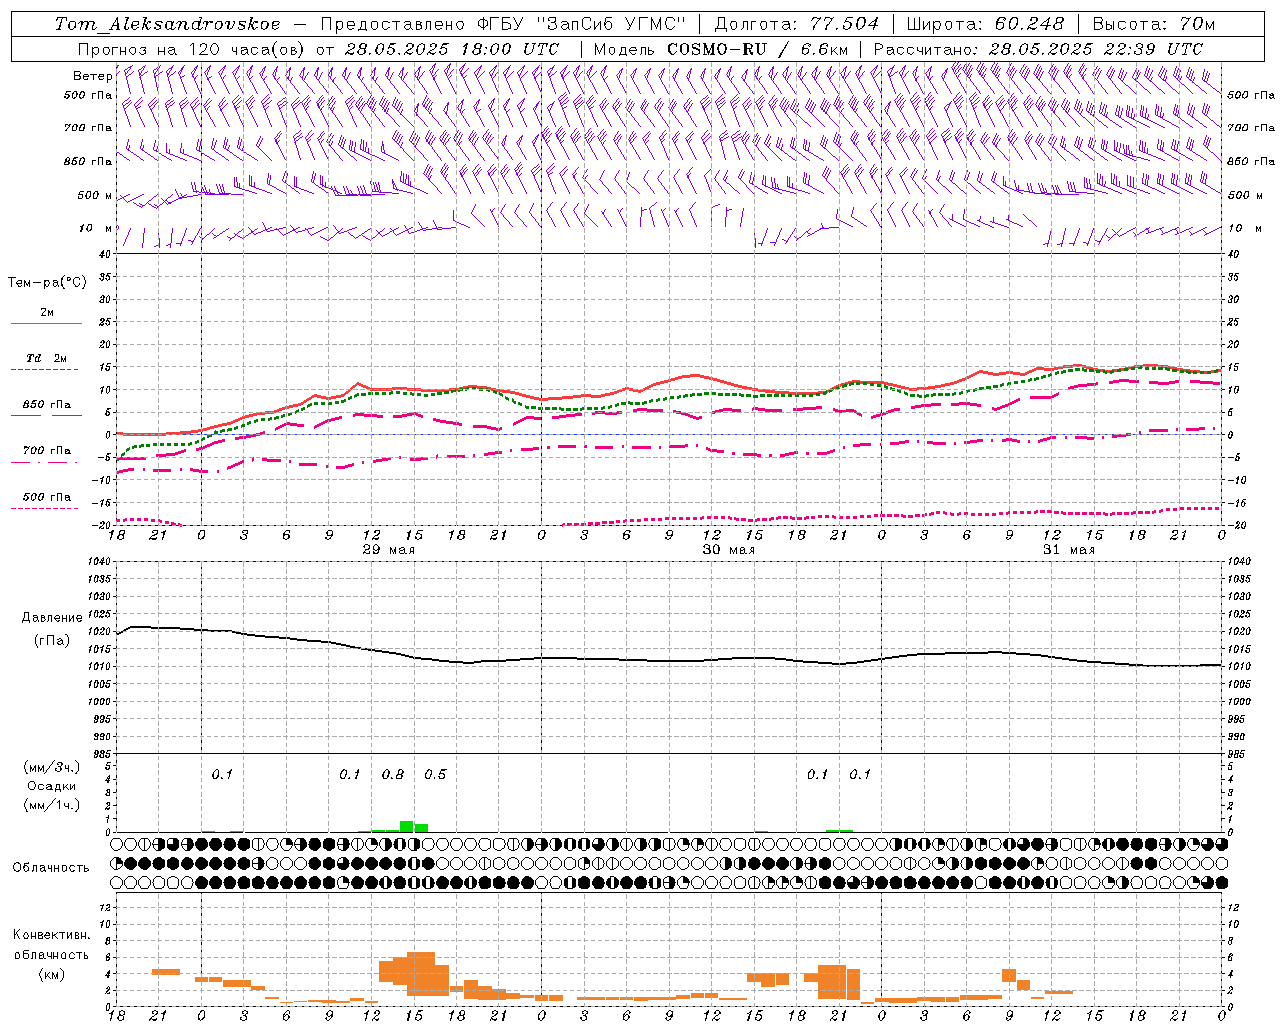Image resolution: width=1280 pixels, height=1024 pixels.
Task: Click the 2м temperature legend line sample
Action: pyautogui.click(x=46, y=324)
